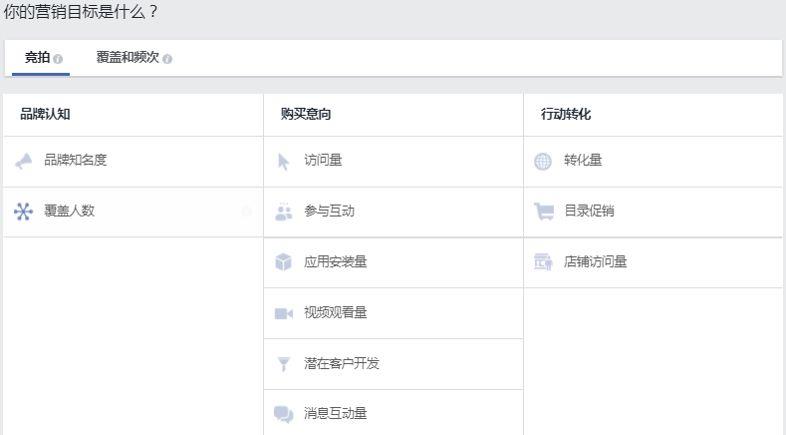
Task: Show info tooltip next to 竞拍
Action: (x=58, y=59)
